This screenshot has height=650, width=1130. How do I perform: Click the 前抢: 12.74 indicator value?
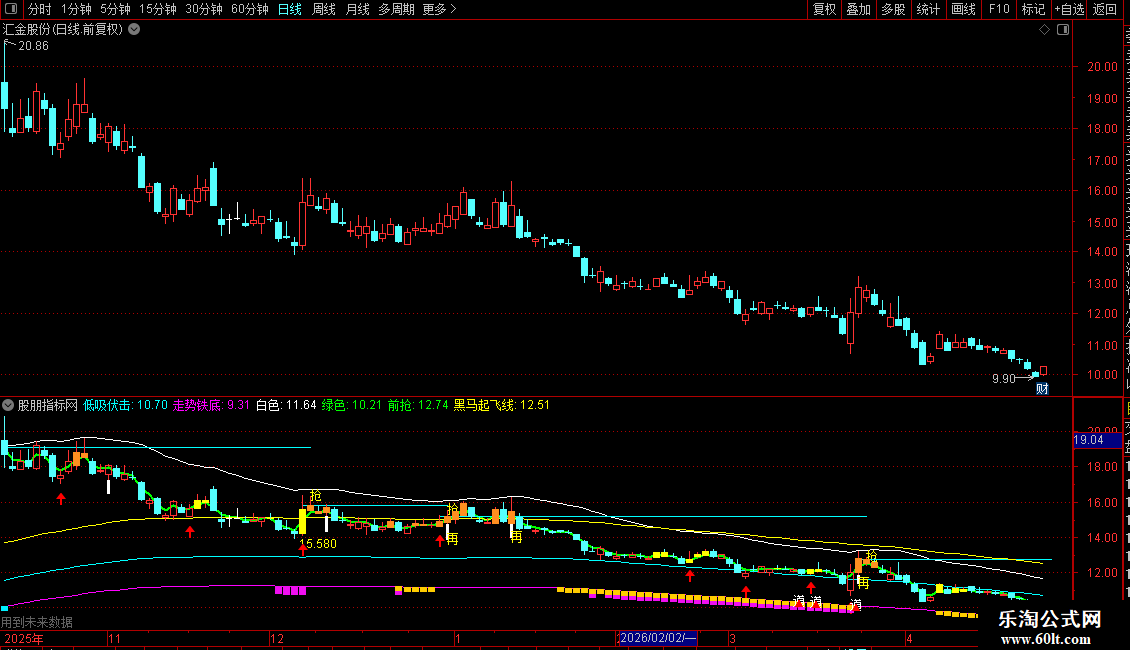[x=418, y=405]
